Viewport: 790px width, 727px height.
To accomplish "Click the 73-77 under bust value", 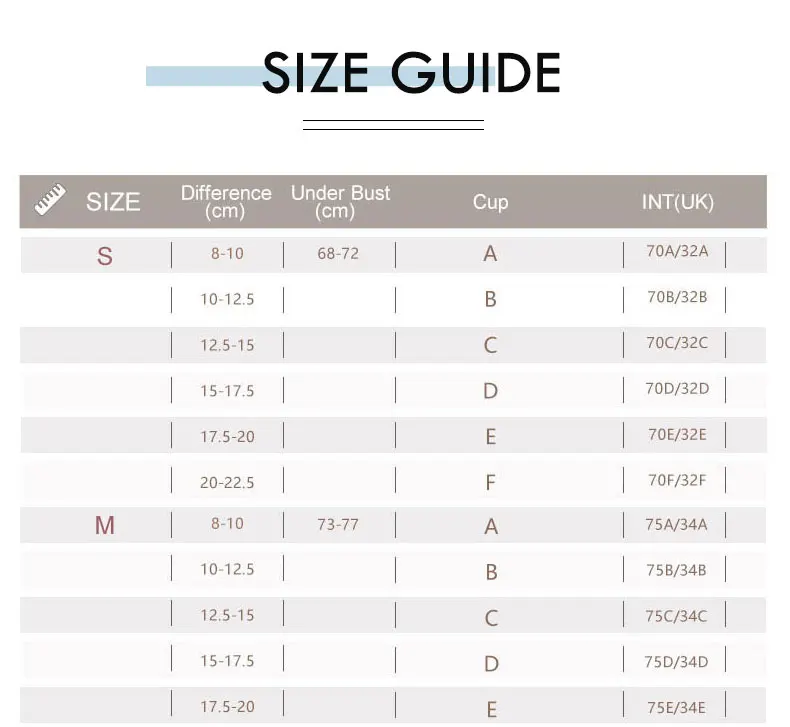I will (338, 524).
